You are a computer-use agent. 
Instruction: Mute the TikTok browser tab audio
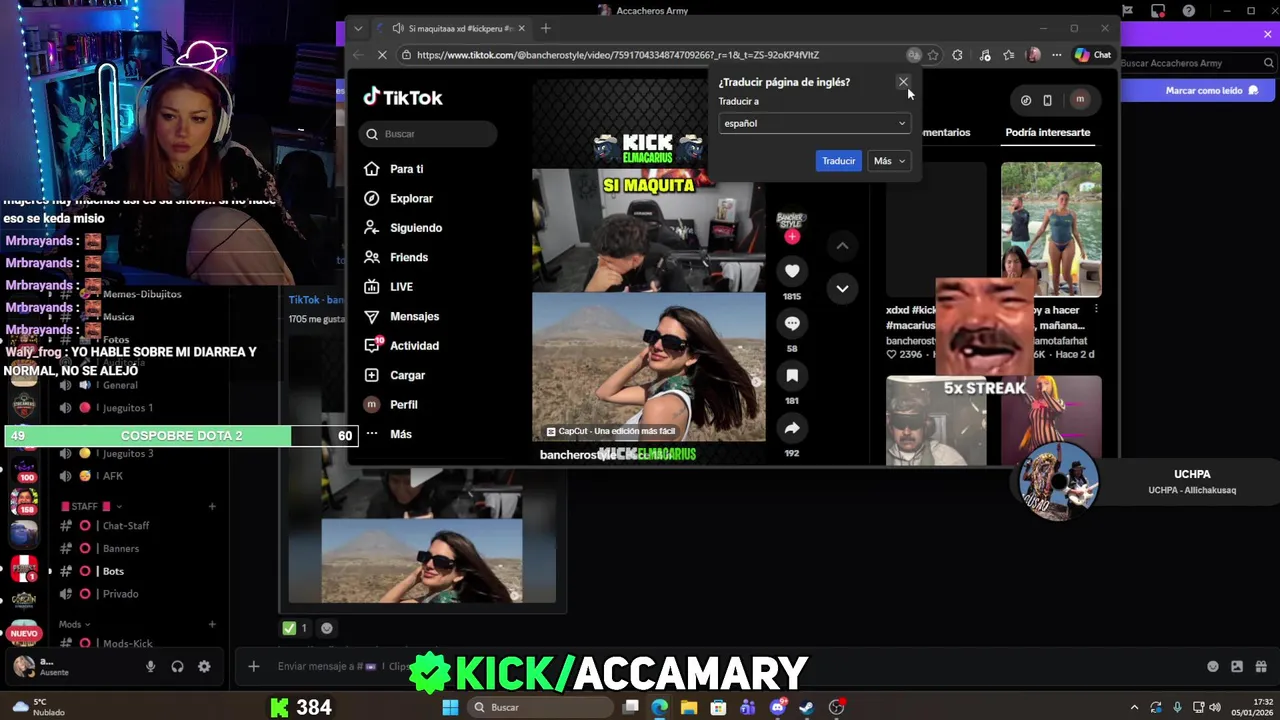(398, 28)
